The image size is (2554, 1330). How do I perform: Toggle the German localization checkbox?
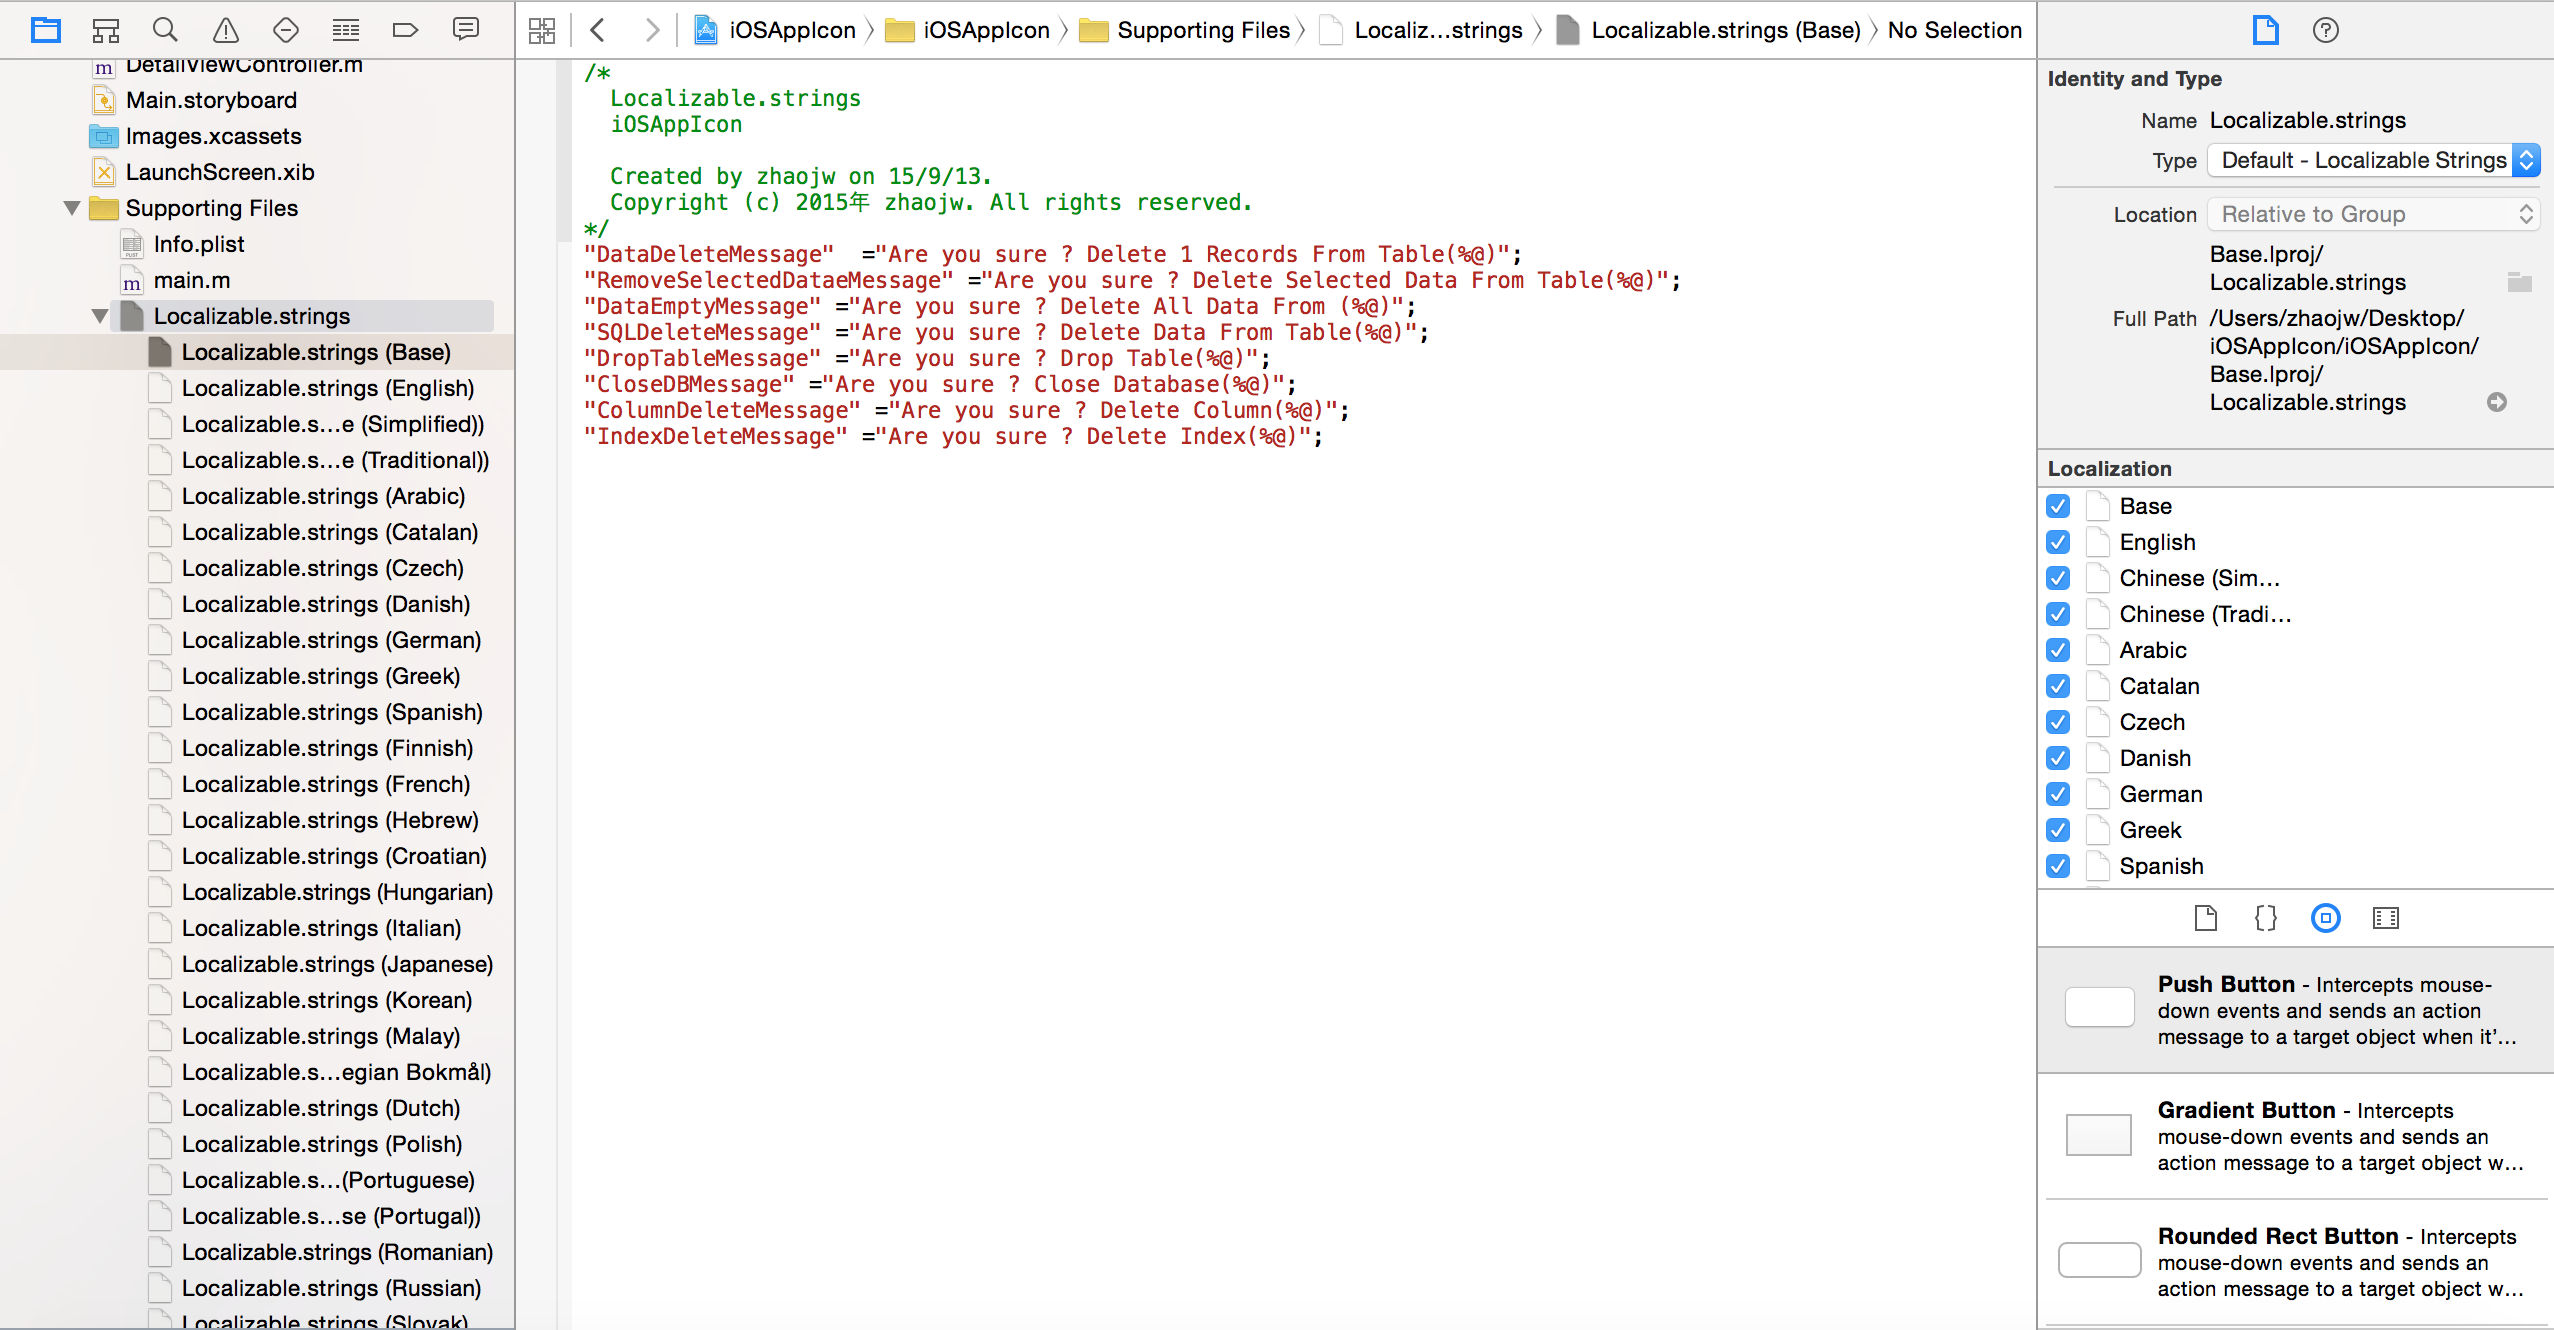[x=2058, y=794]
